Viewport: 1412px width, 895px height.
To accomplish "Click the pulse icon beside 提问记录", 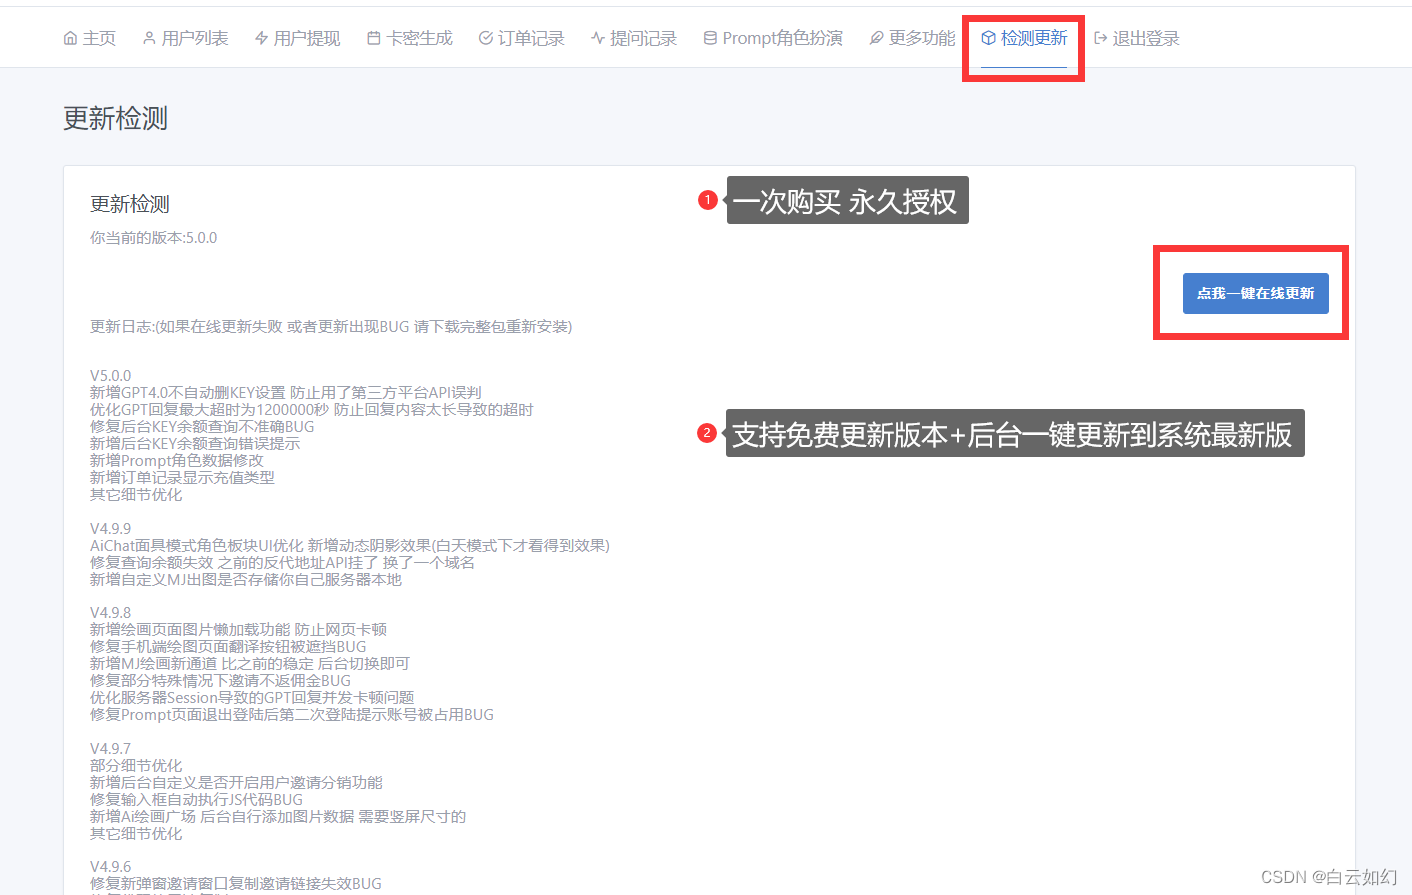I will (x=598, y=38).
